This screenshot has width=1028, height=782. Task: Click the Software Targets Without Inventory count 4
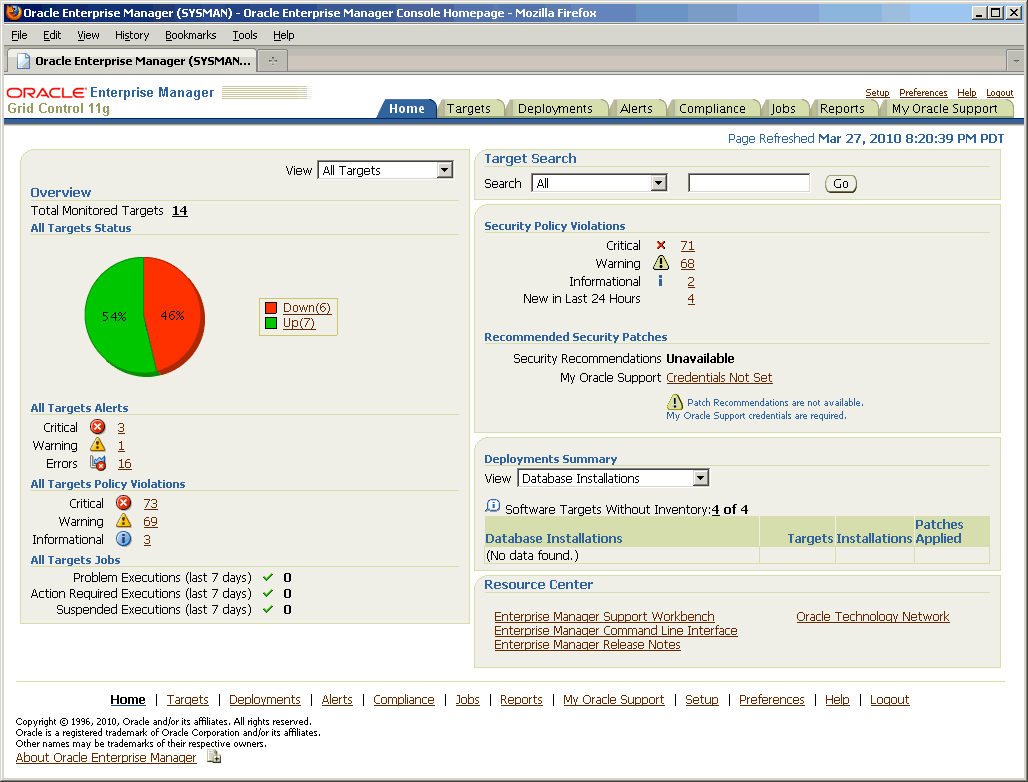tap(715, 509)
